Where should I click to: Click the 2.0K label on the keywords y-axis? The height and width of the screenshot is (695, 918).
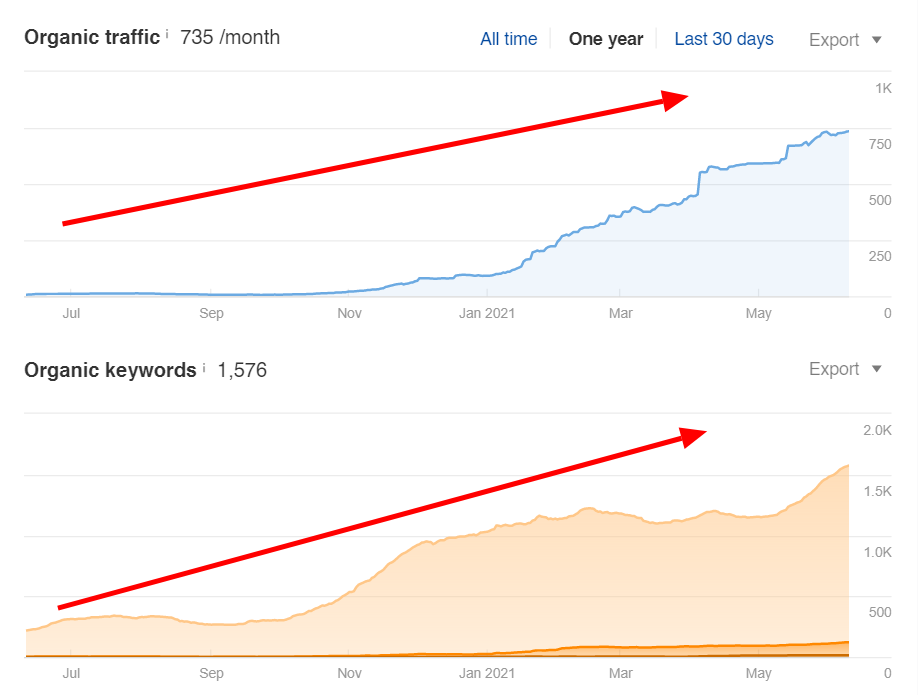coord(877,431)
